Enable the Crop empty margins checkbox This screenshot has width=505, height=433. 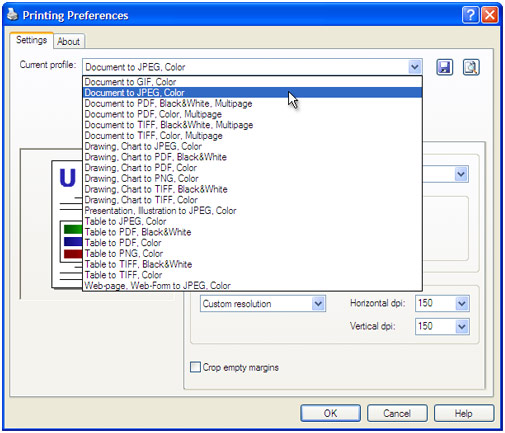195,367
